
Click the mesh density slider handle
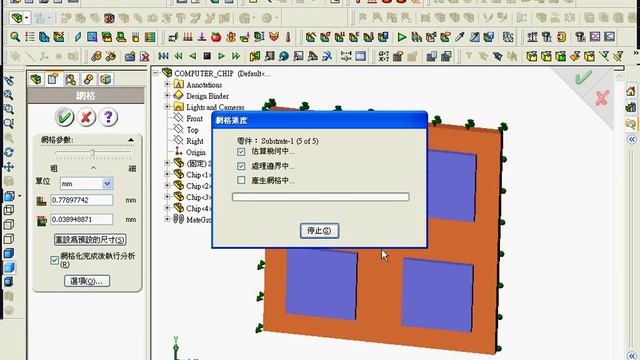click(93, 153)
